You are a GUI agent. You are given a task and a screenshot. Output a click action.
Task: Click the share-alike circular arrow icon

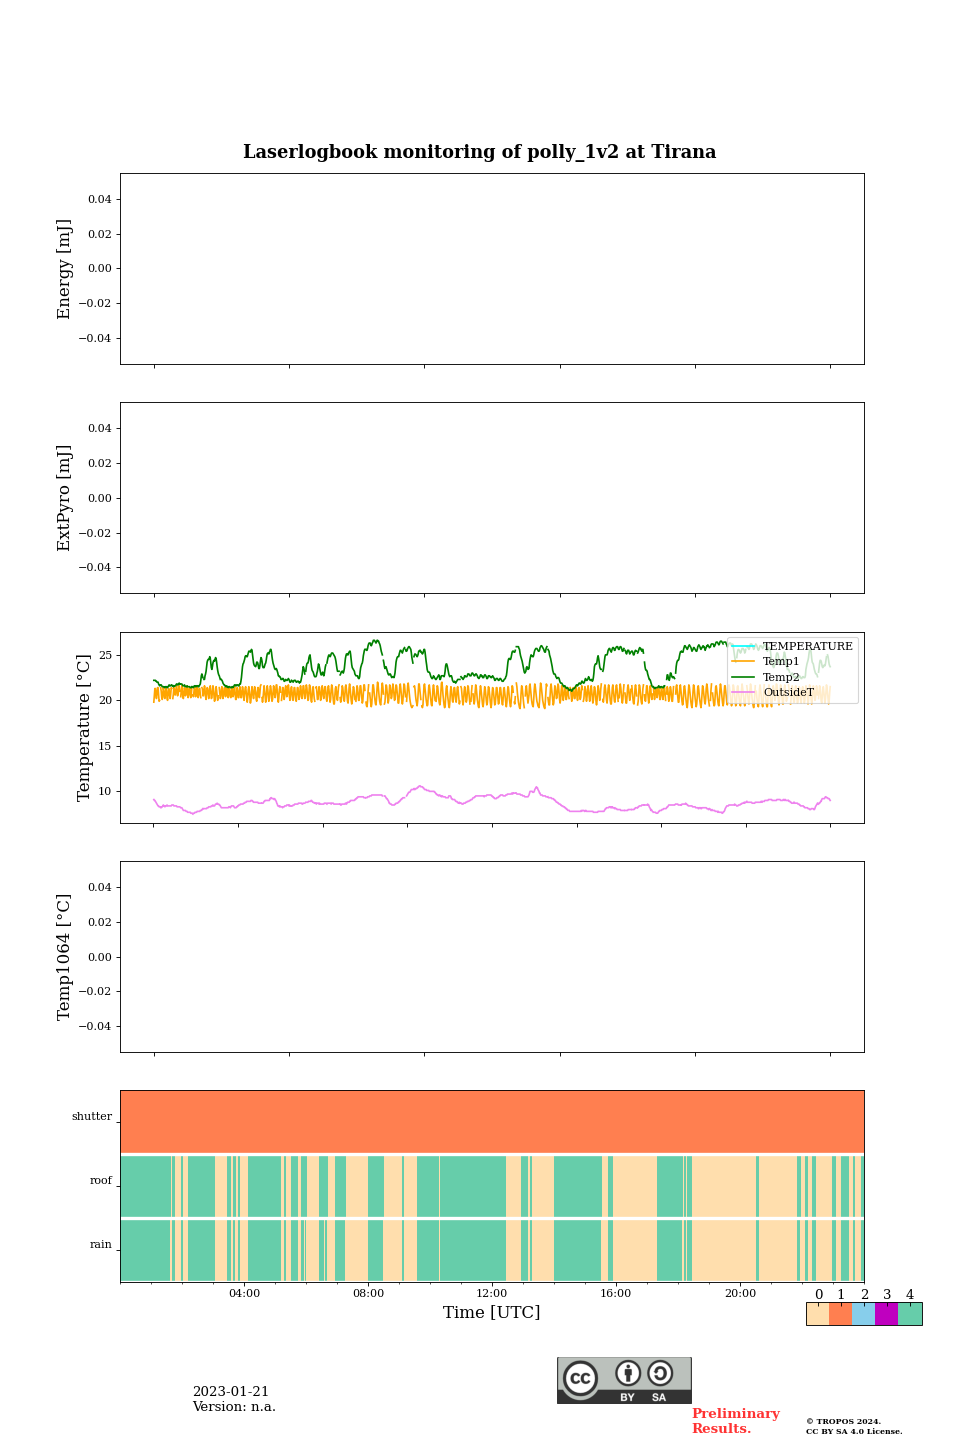(x=660, y=1373)
